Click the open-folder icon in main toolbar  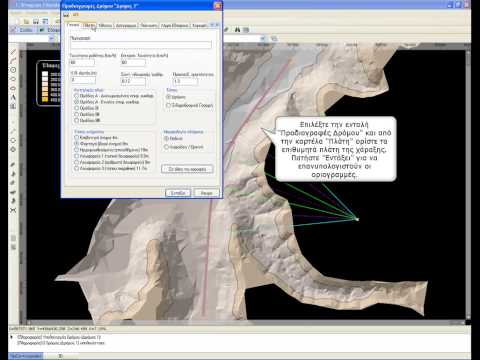[26, 22]
